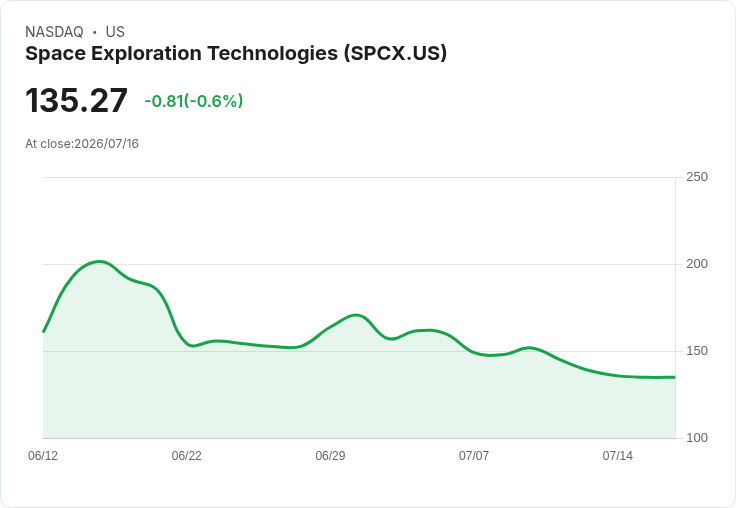This screenshot has height=508, width=736.
Task: Click the US market label
Action: [x=115, y=32]
